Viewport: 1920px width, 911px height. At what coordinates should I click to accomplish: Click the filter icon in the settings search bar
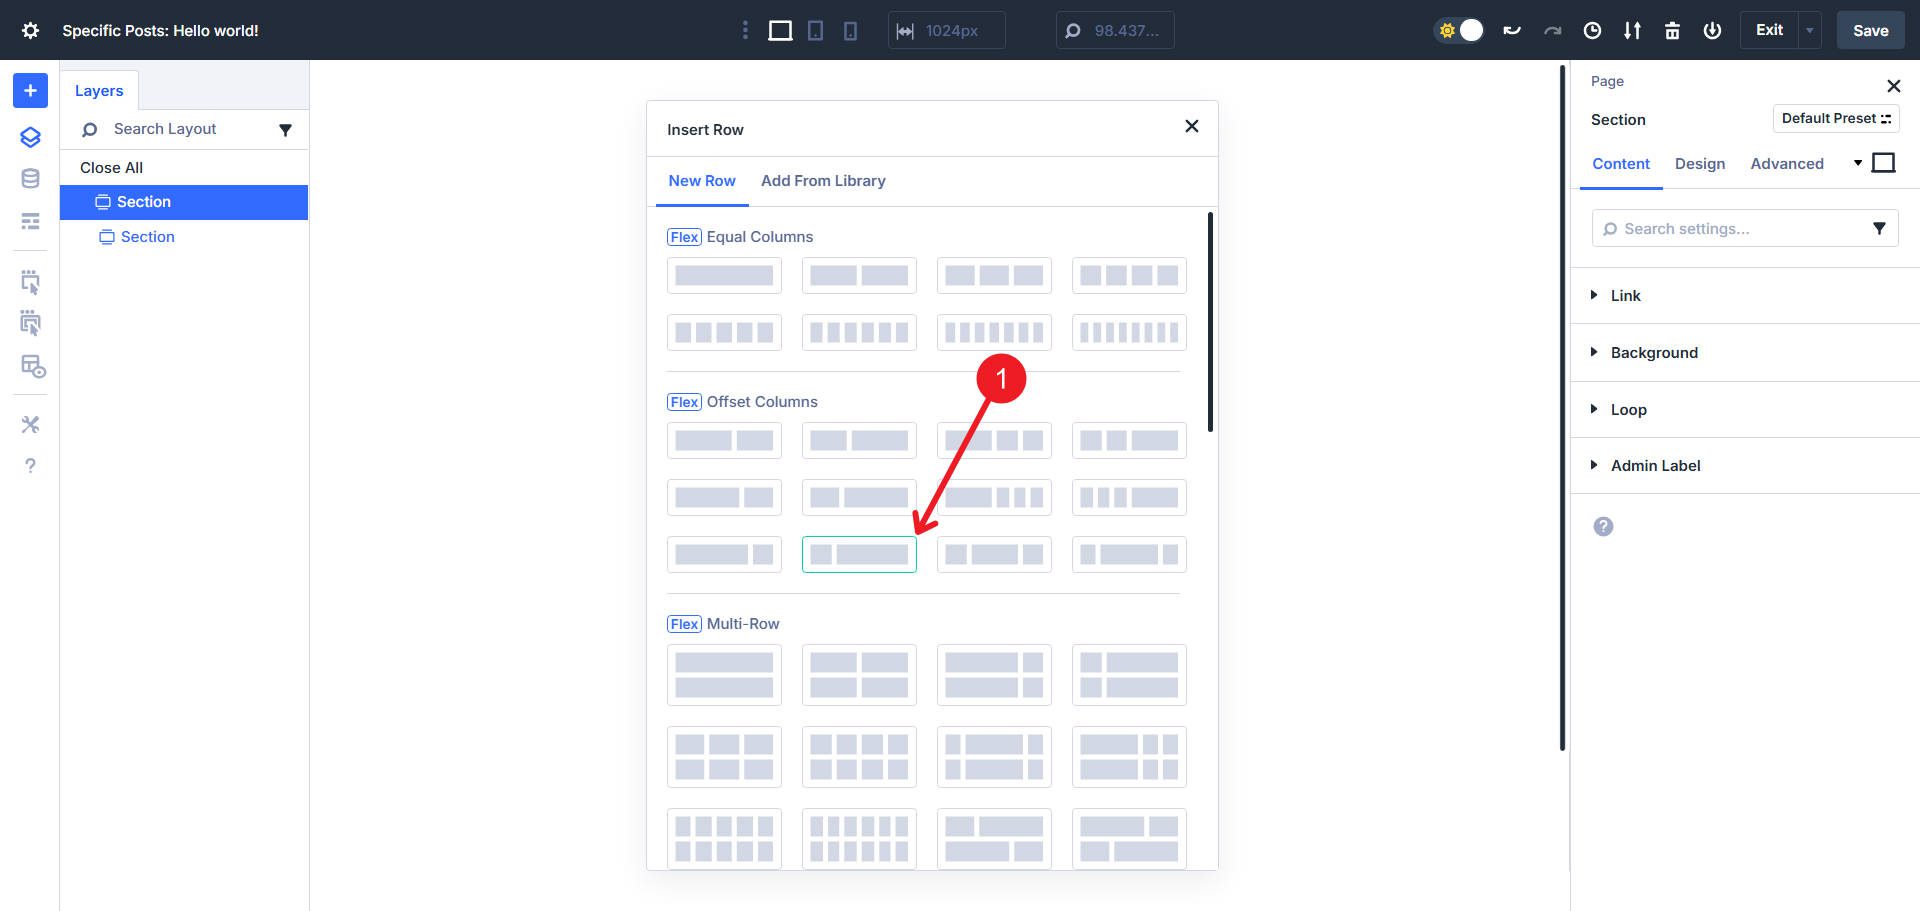[x=1881, y=228]
